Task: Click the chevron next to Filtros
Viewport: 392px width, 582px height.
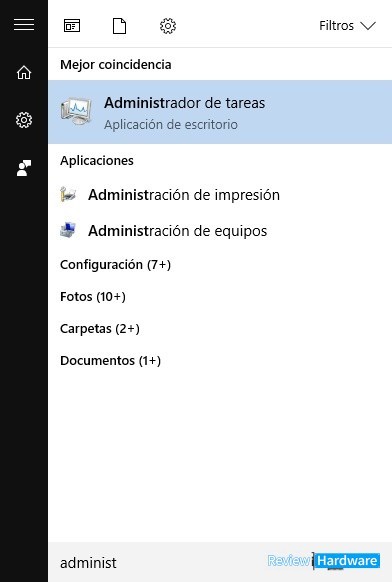Action: point(368,26)
